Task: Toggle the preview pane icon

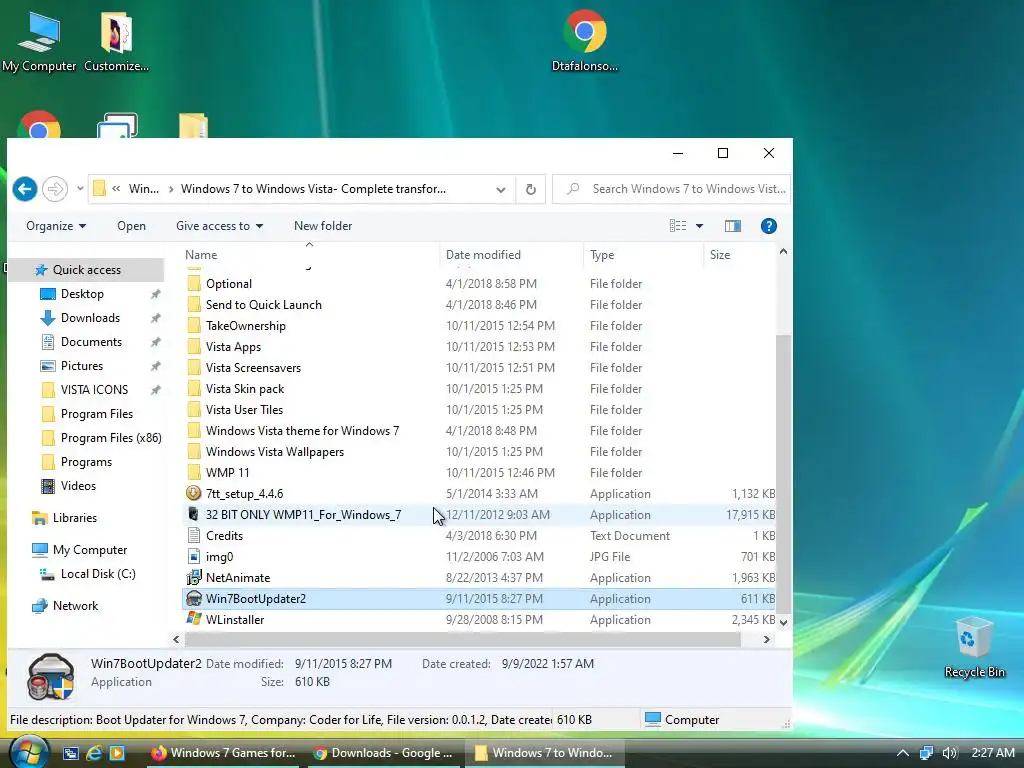Action: coord(733,226)
